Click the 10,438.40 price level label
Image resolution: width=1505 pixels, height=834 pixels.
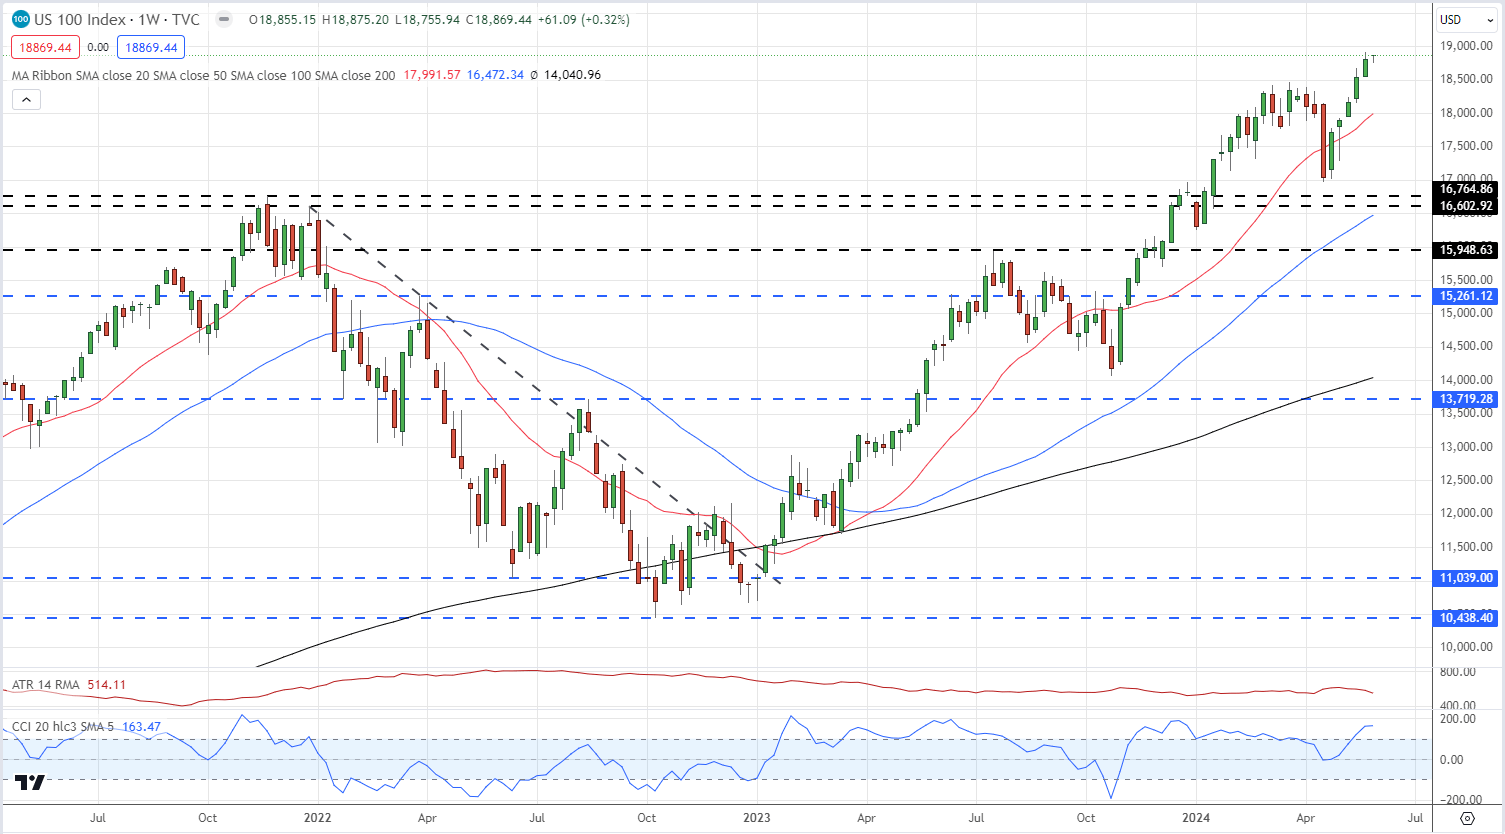coord(1466,618)
